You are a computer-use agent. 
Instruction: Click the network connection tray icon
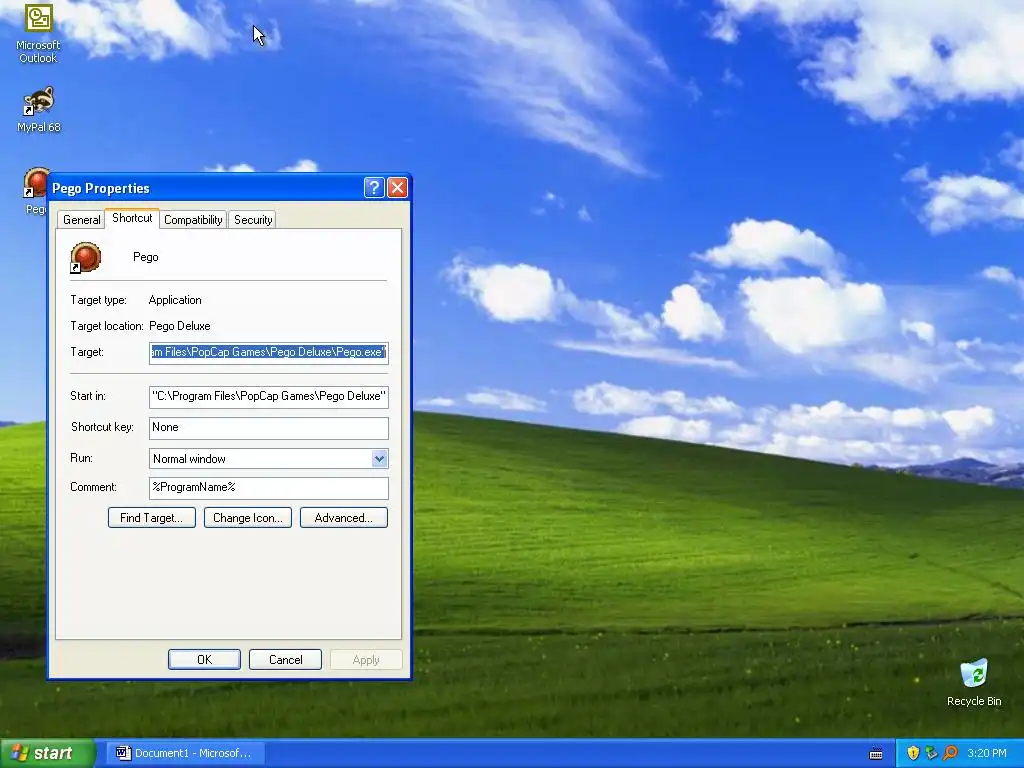pos(931,753)
